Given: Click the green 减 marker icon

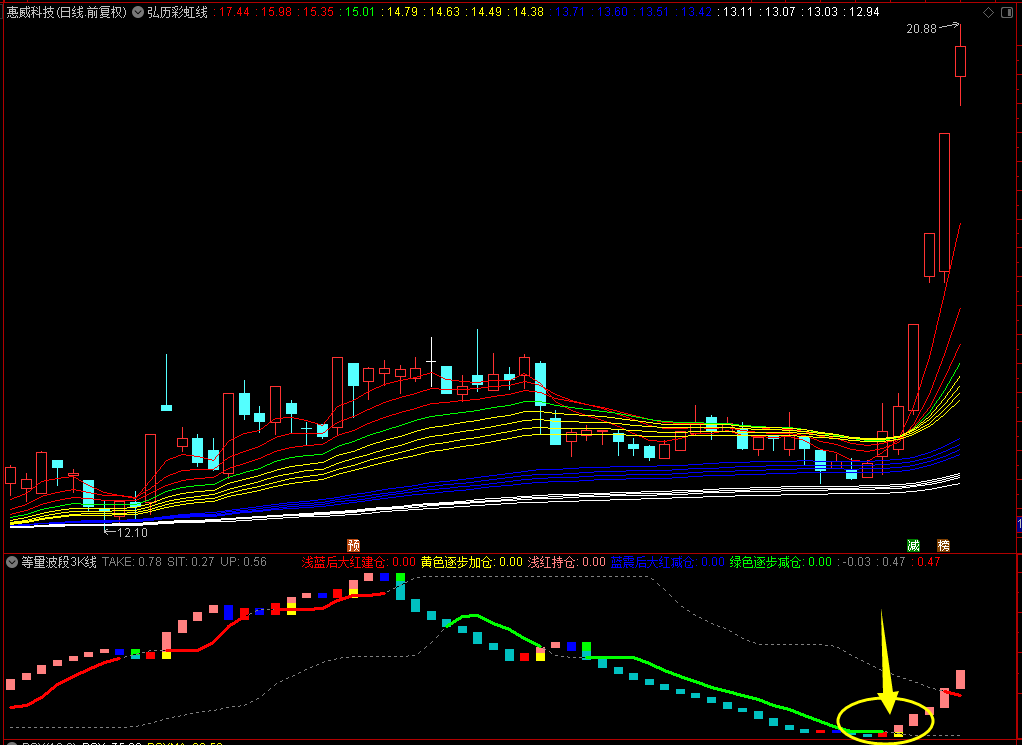Looking at the screenshot, I should click(x=914, y=546).
